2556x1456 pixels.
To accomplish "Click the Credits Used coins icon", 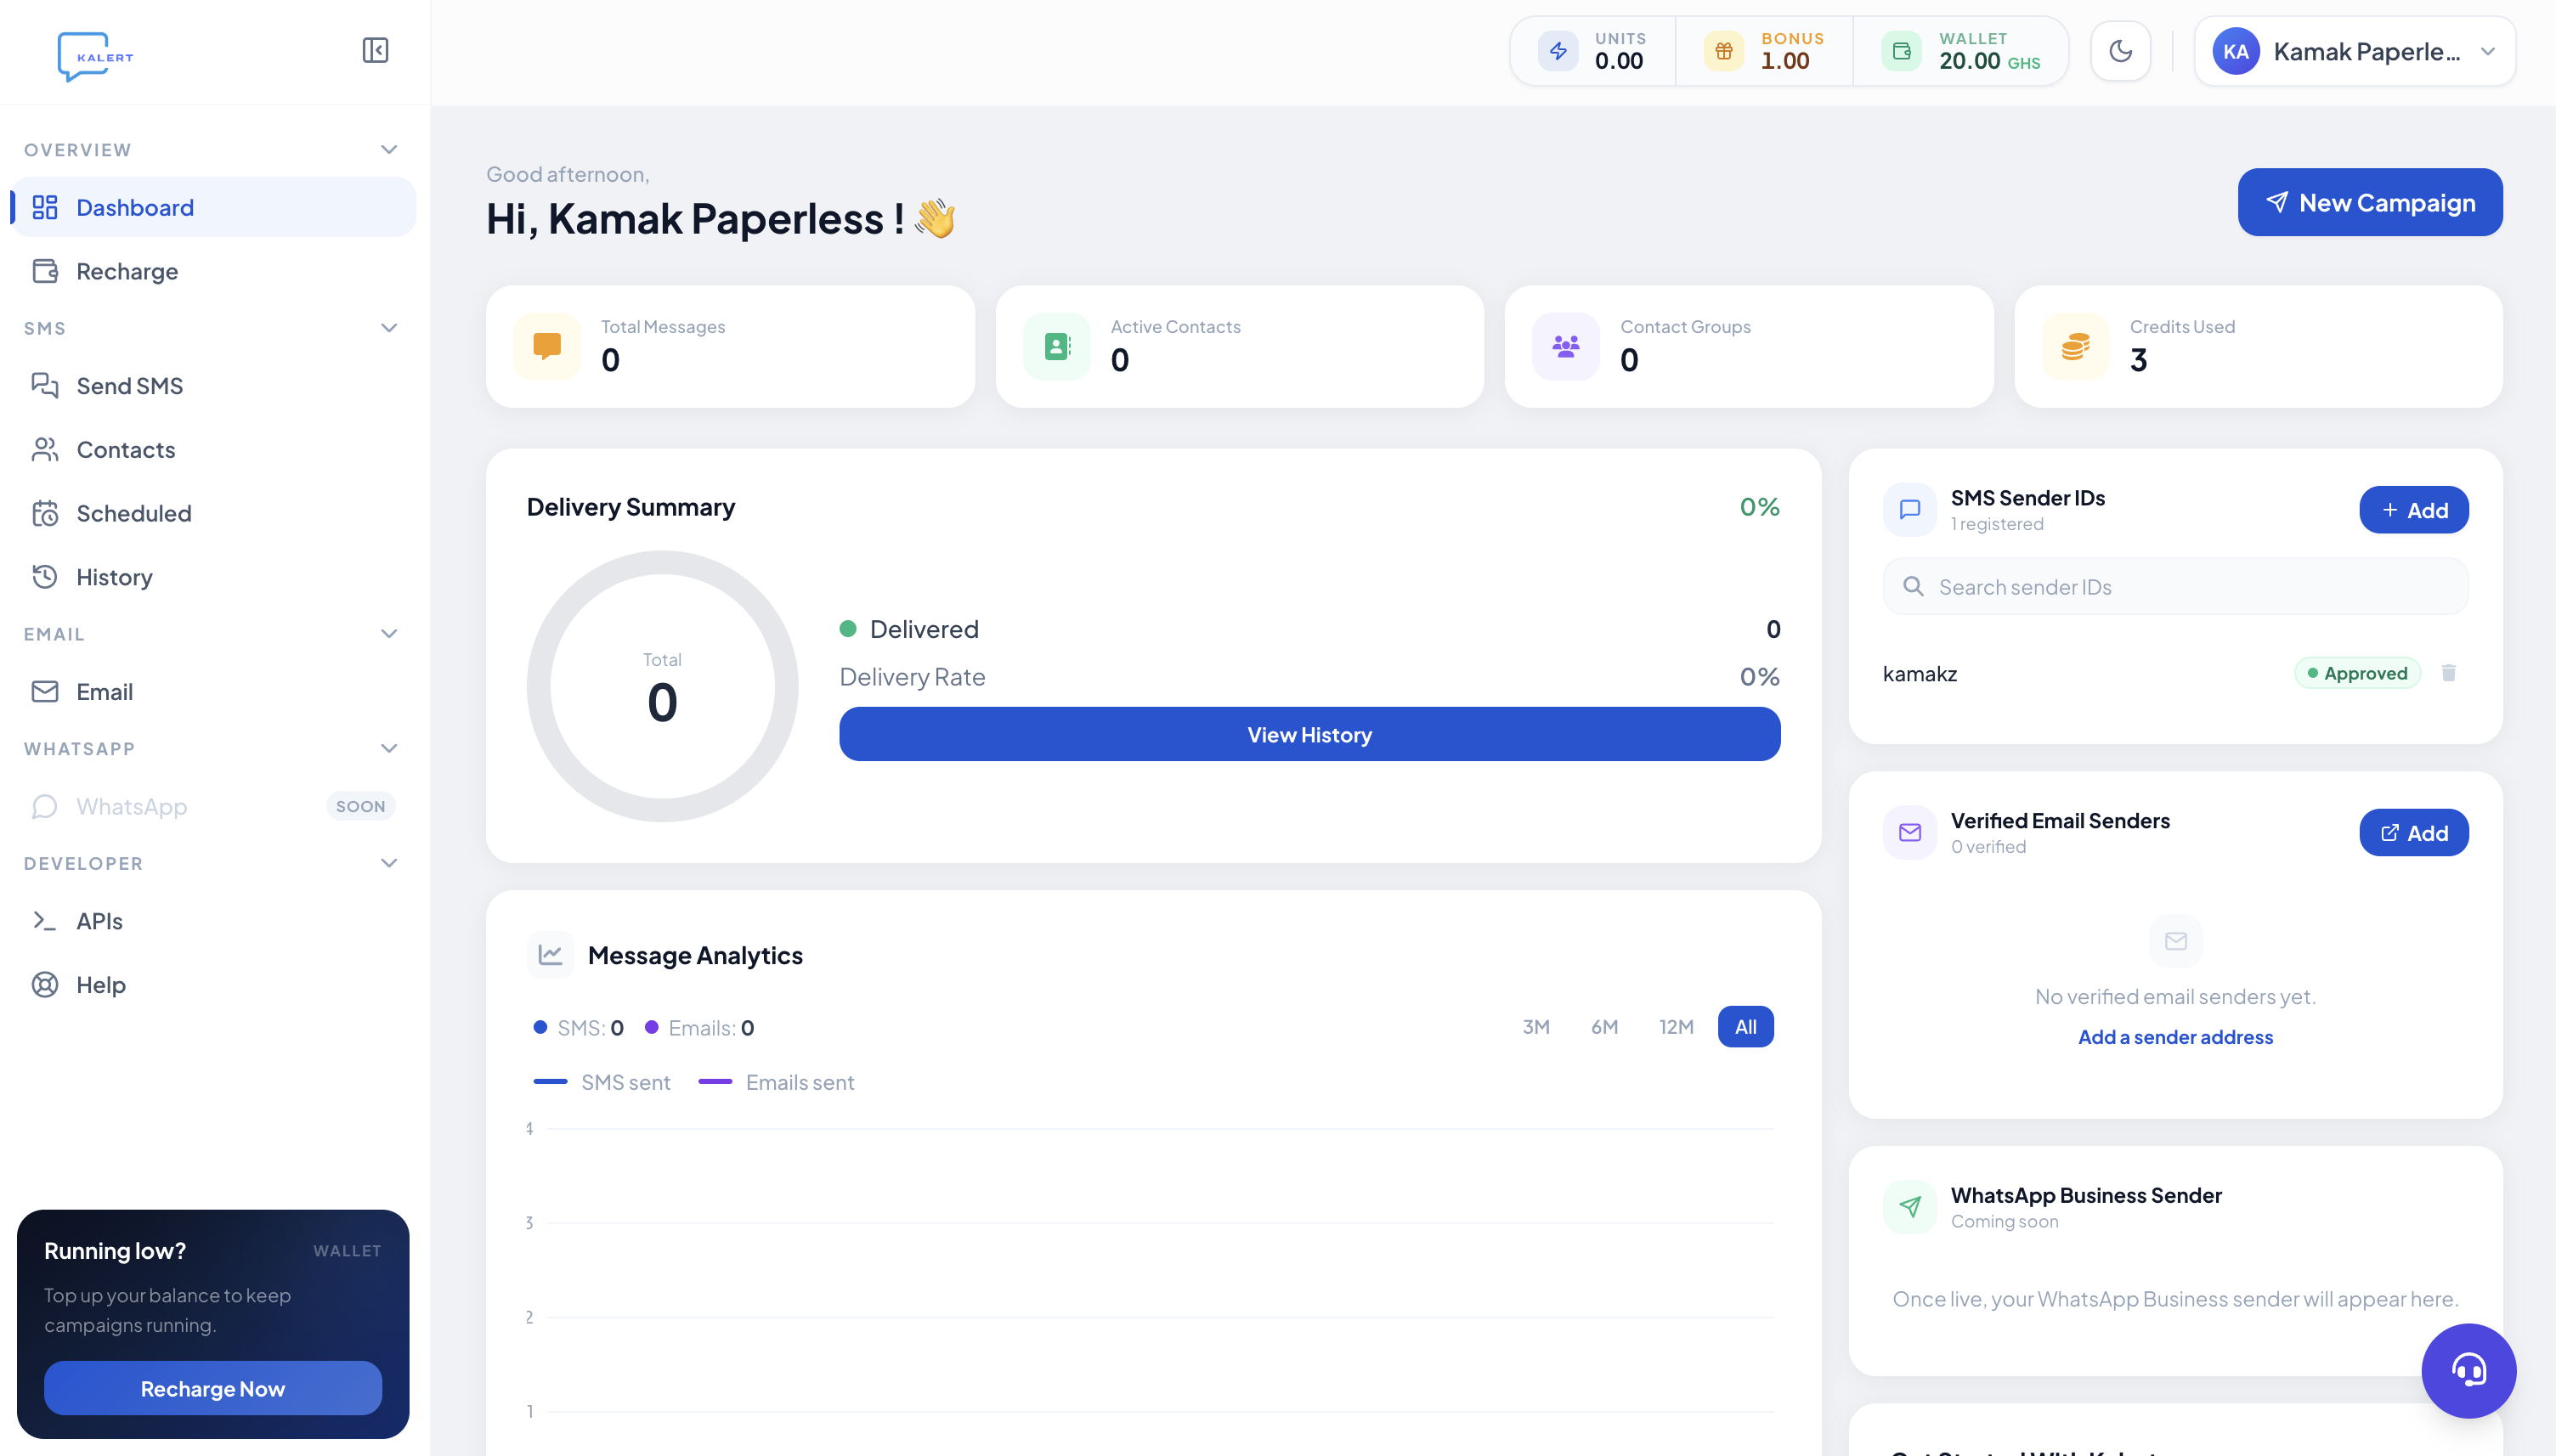I will pos(2075,346).
